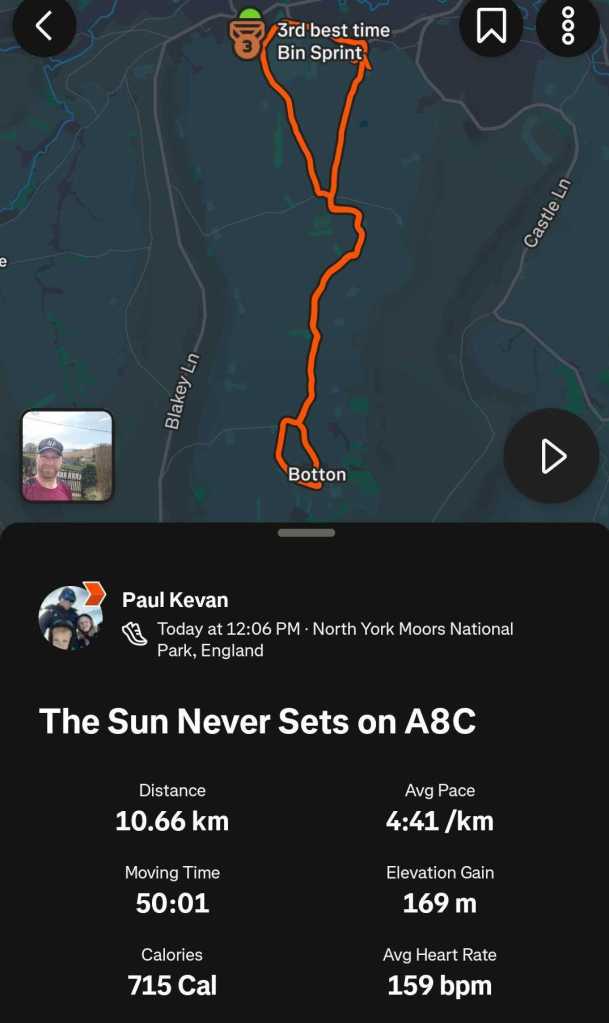Tap the back arrow button
Viewport: 609px width, 1023px height.
[44, 26]
